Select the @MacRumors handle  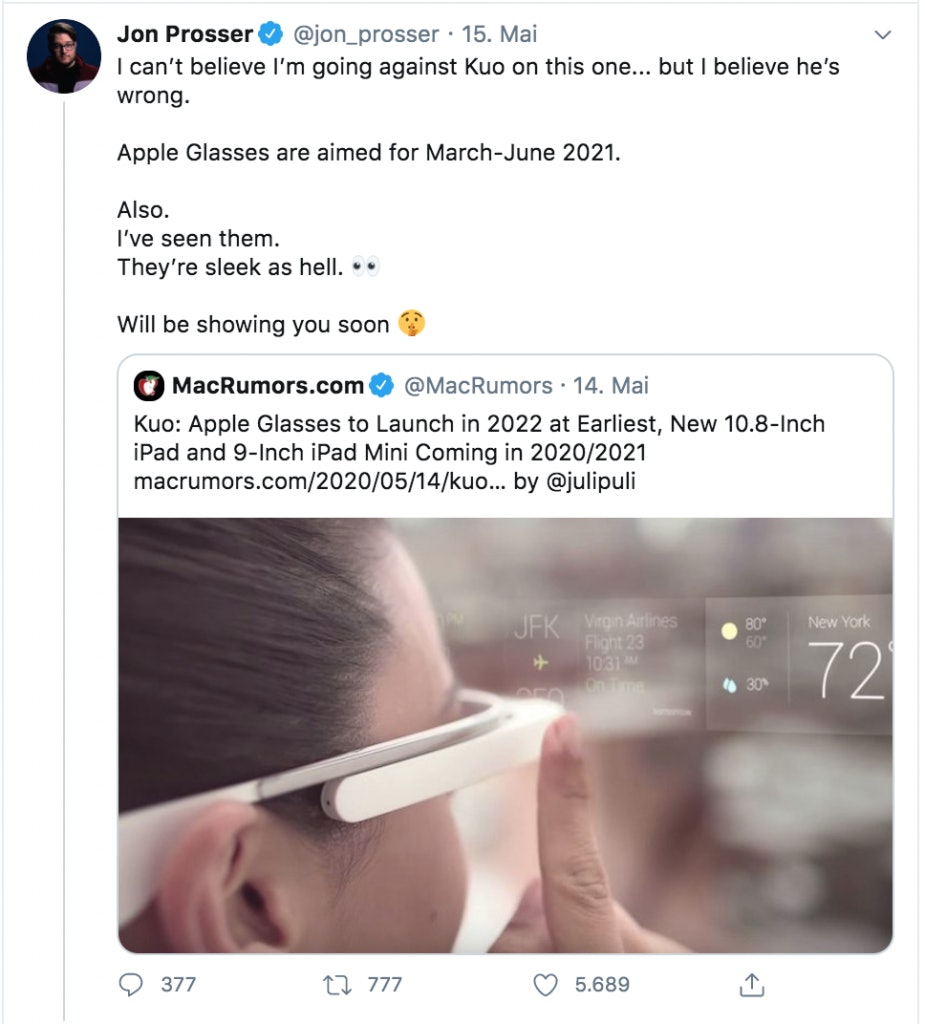pos(476,385)
